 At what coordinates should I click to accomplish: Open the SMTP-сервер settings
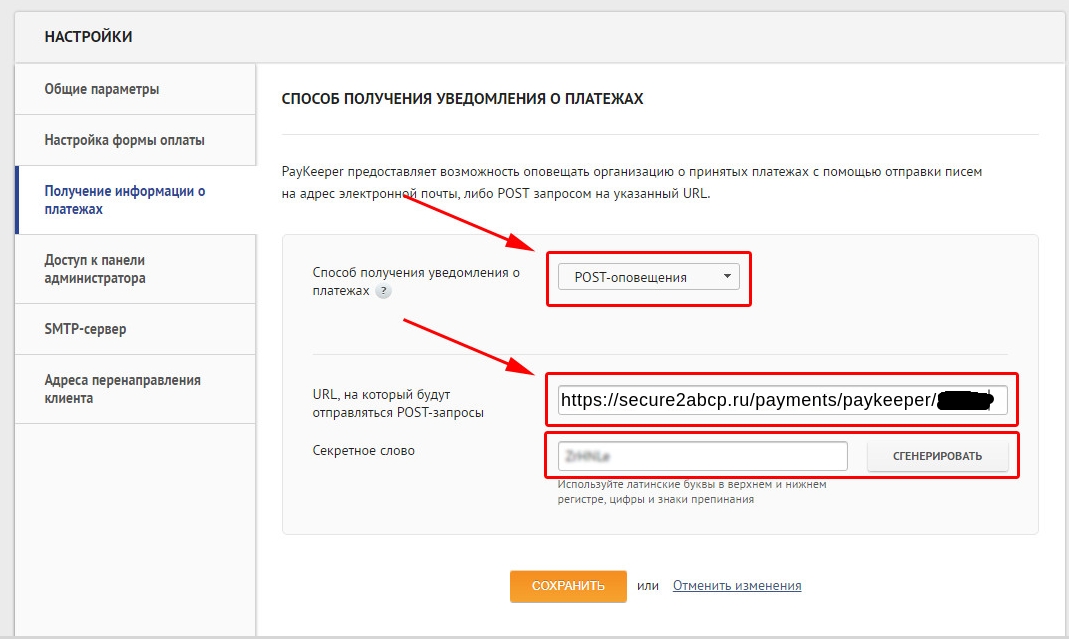[x=85, y=329]
